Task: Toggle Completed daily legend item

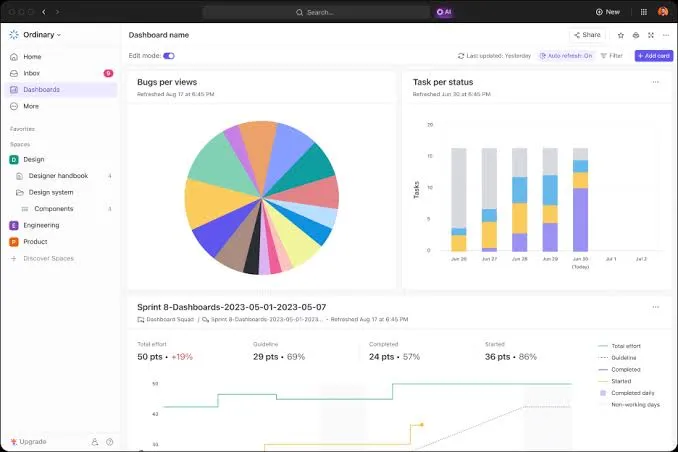Action: (x=626, y=393)
